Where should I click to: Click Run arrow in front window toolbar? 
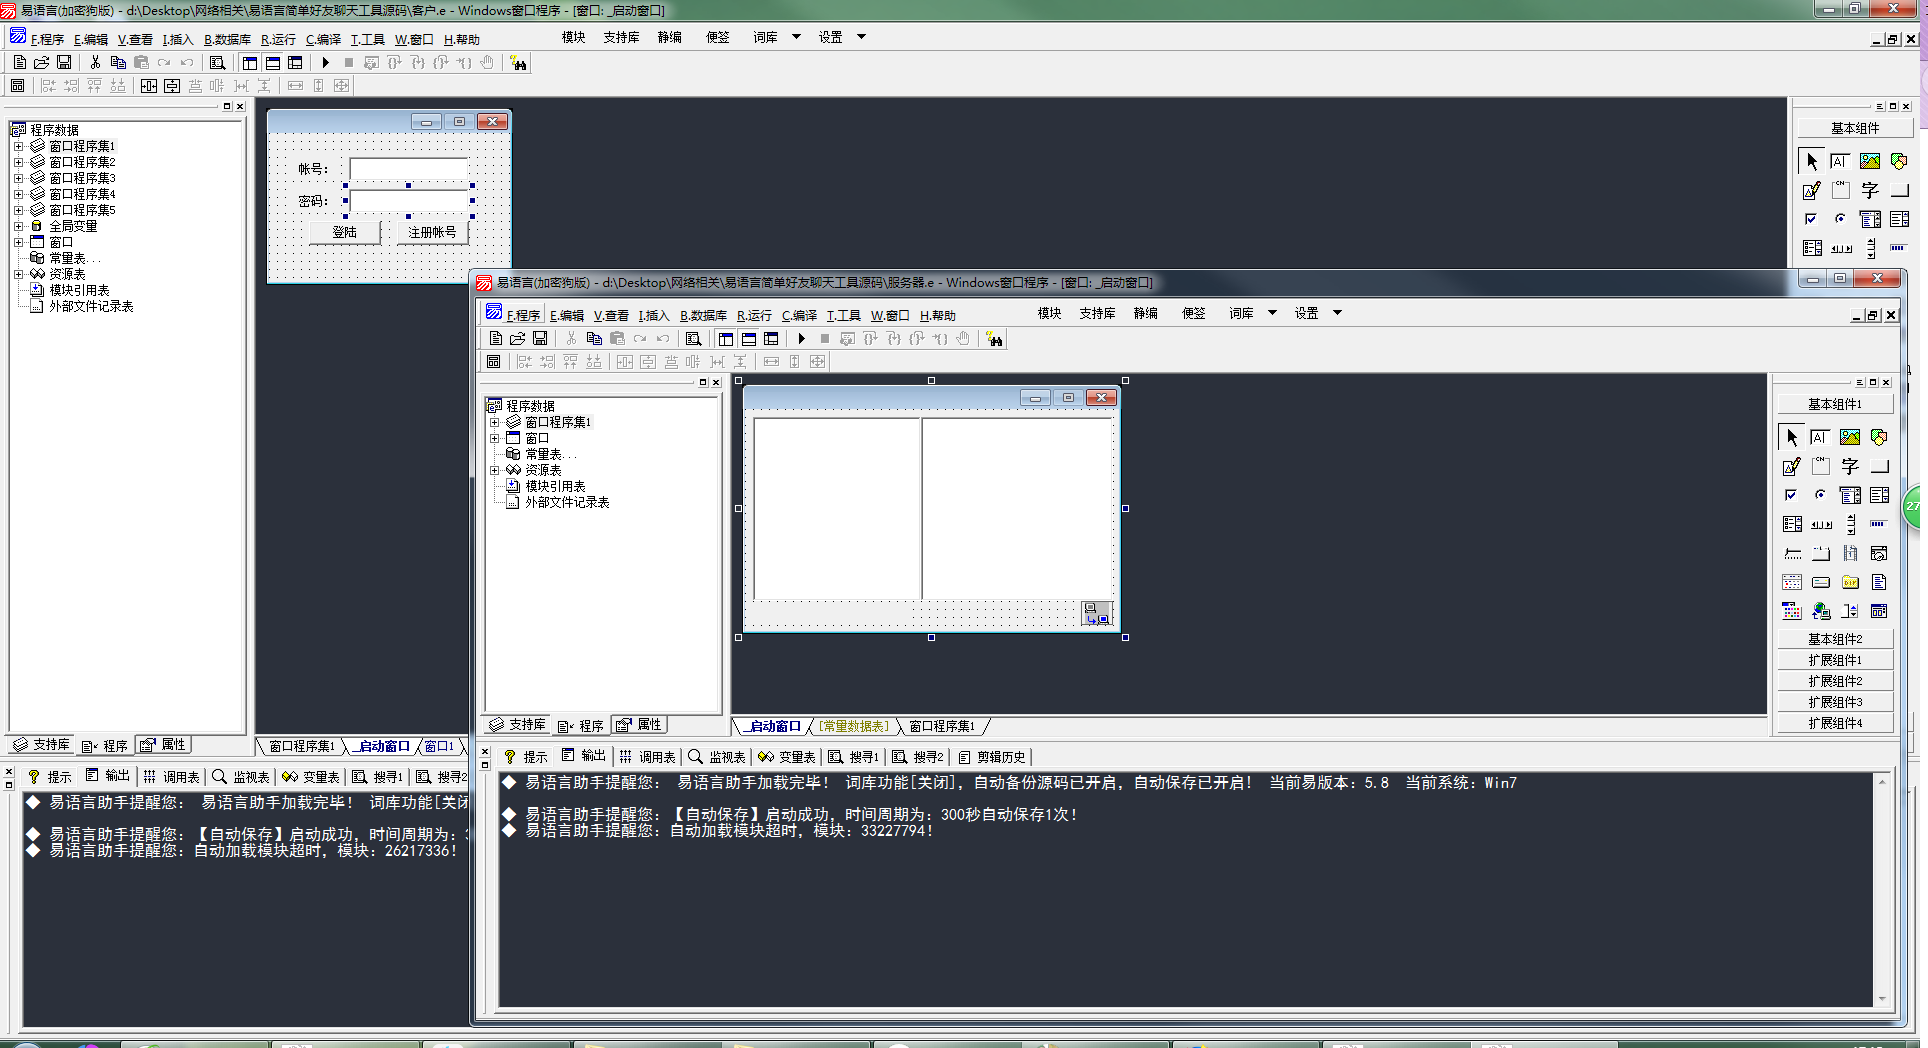coord(801,339)
